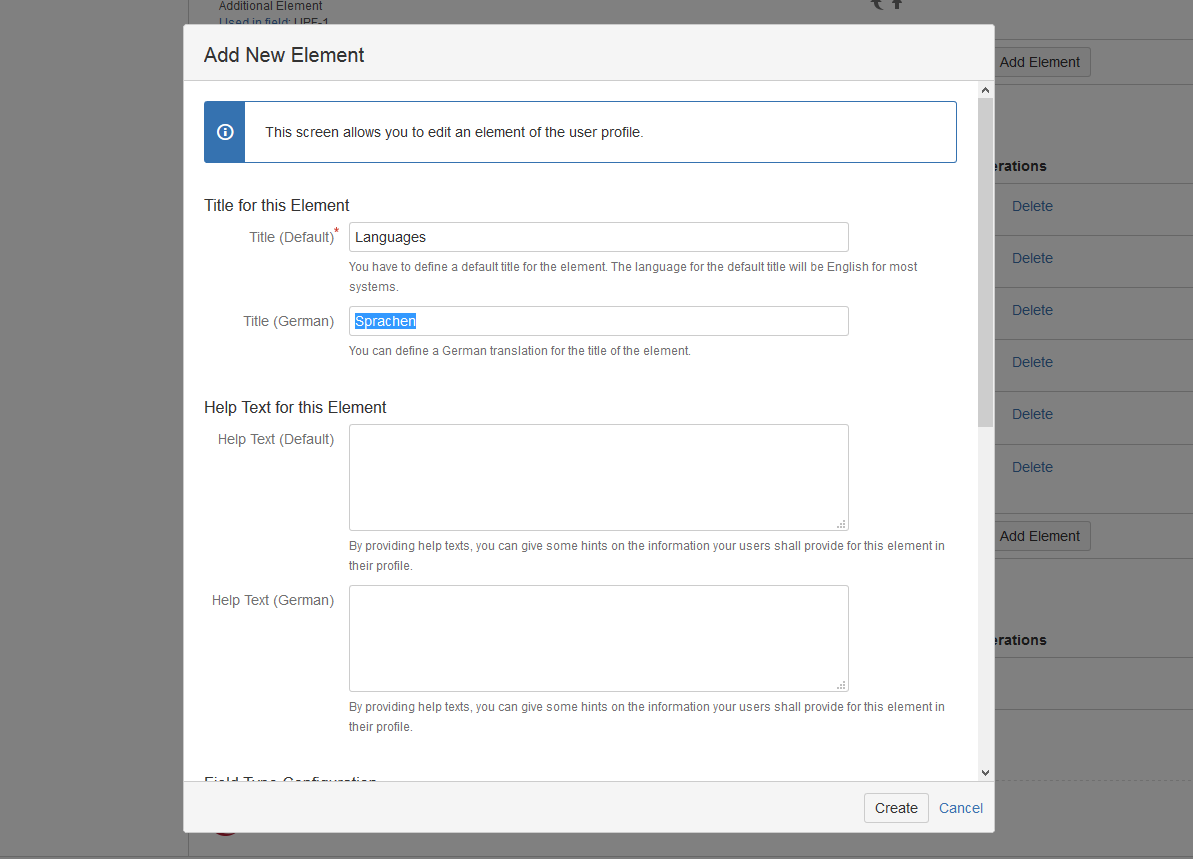Screen dimensions: 1193x859
Task: Click inside the Help Text (German) textarea
Action: point(598,637)
